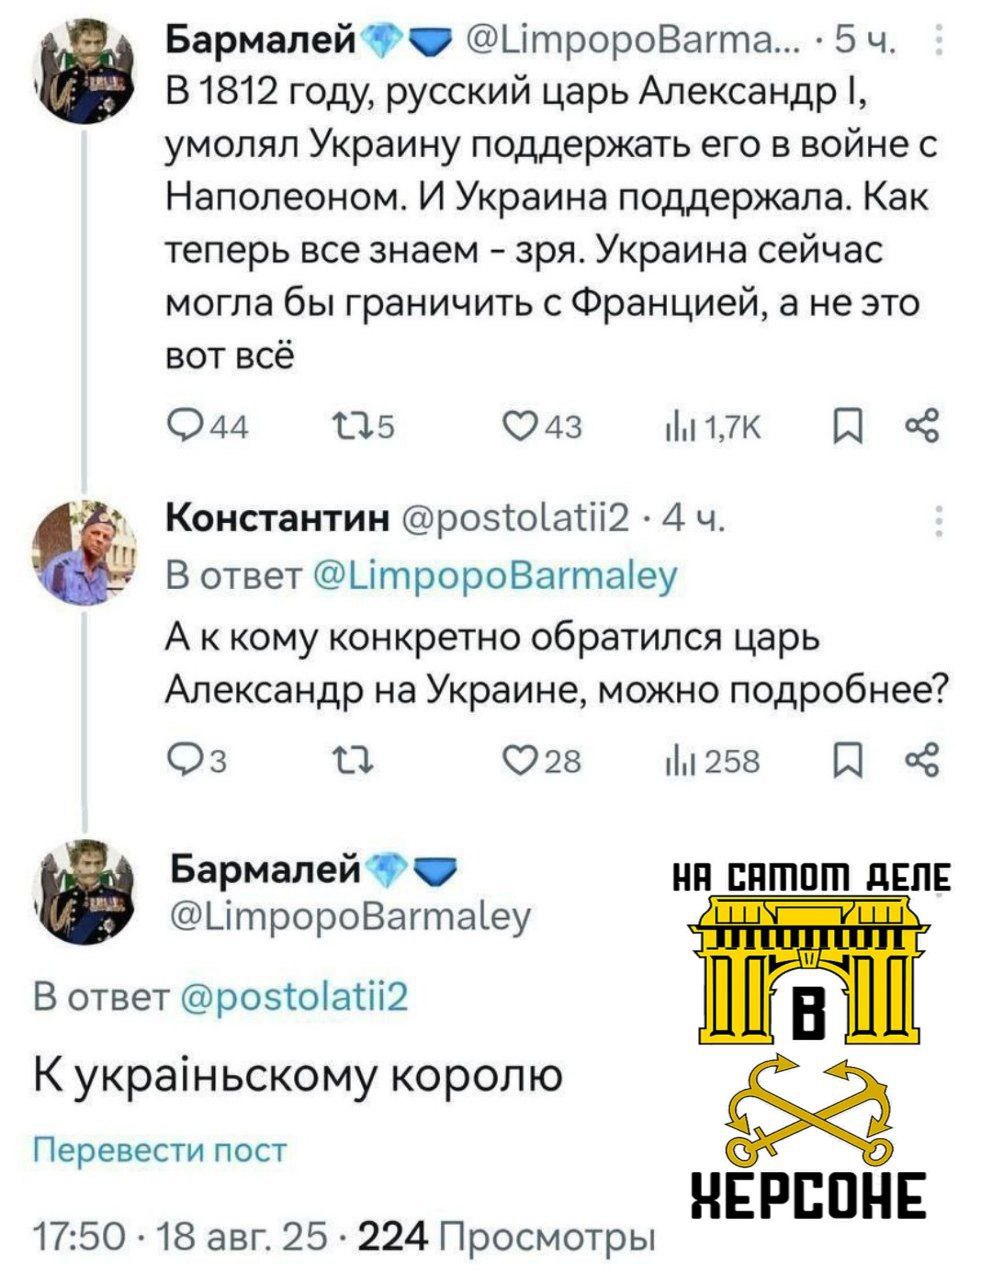The width and height of the screenshot is (992, 1280).
Task: Open @postolatii2 mention in bottom reply
Action: [x=292, y=997]
